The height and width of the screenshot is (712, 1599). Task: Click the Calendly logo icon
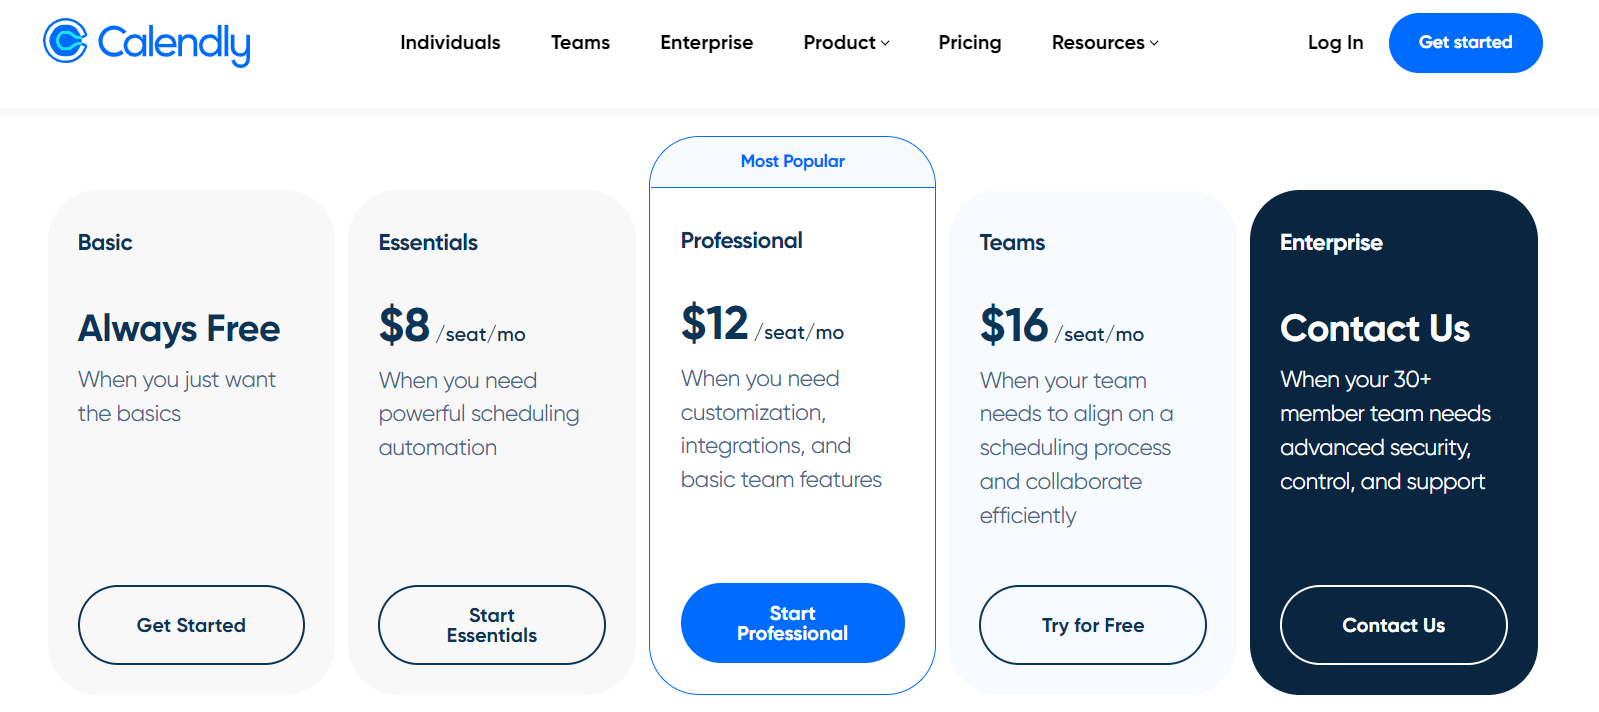tap(66, 41)
